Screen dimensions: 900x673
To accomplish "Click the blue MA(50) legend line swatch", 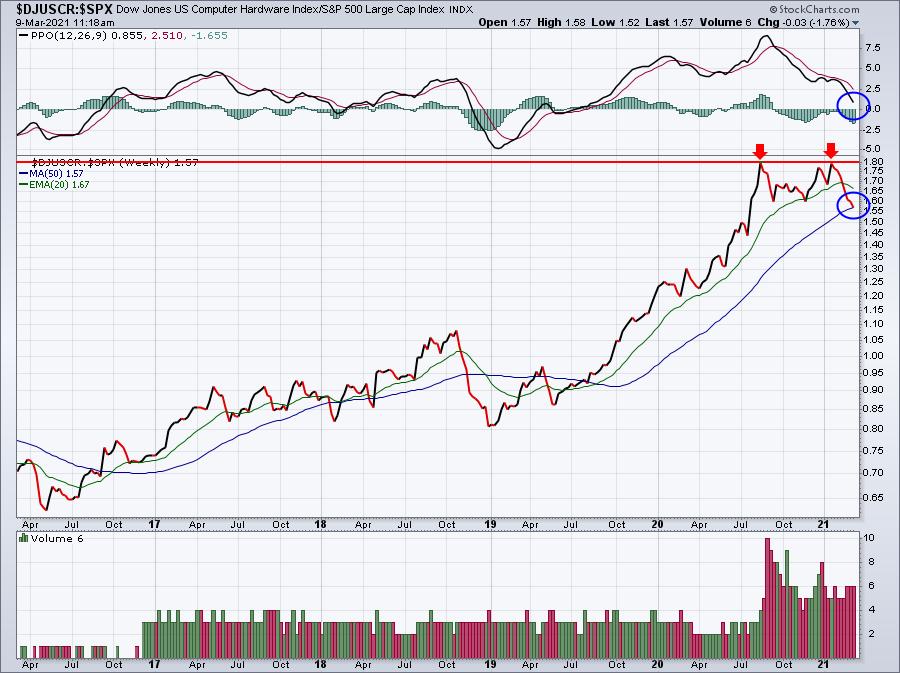I will point(24,173).
